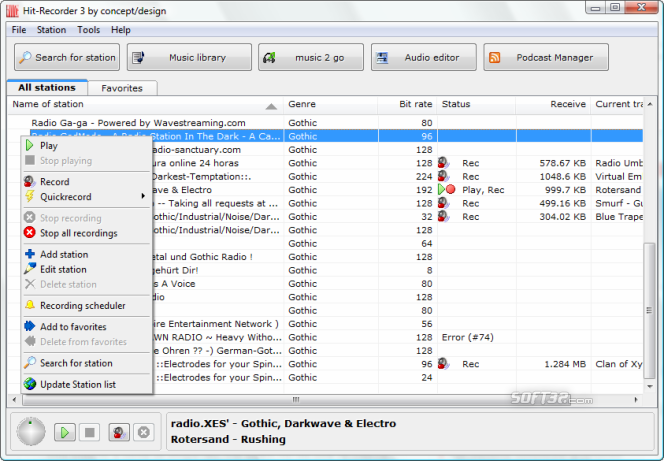This screenshot has height=461, width=664.
Task: Open music 2 go
Action: point(311,57)
